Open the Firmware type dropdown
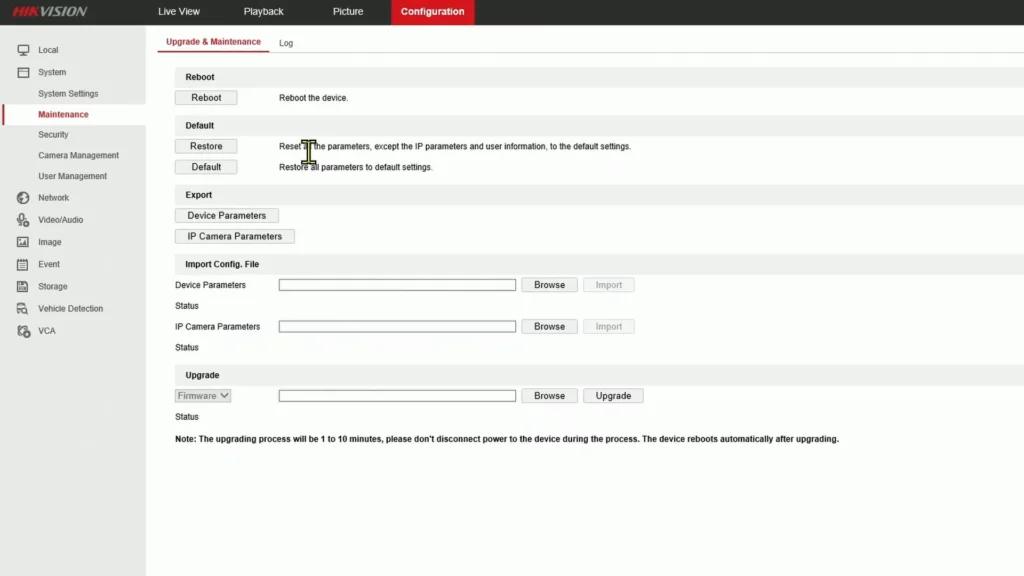This screenshot has height=576, width=1024. [x=202, y=395]
